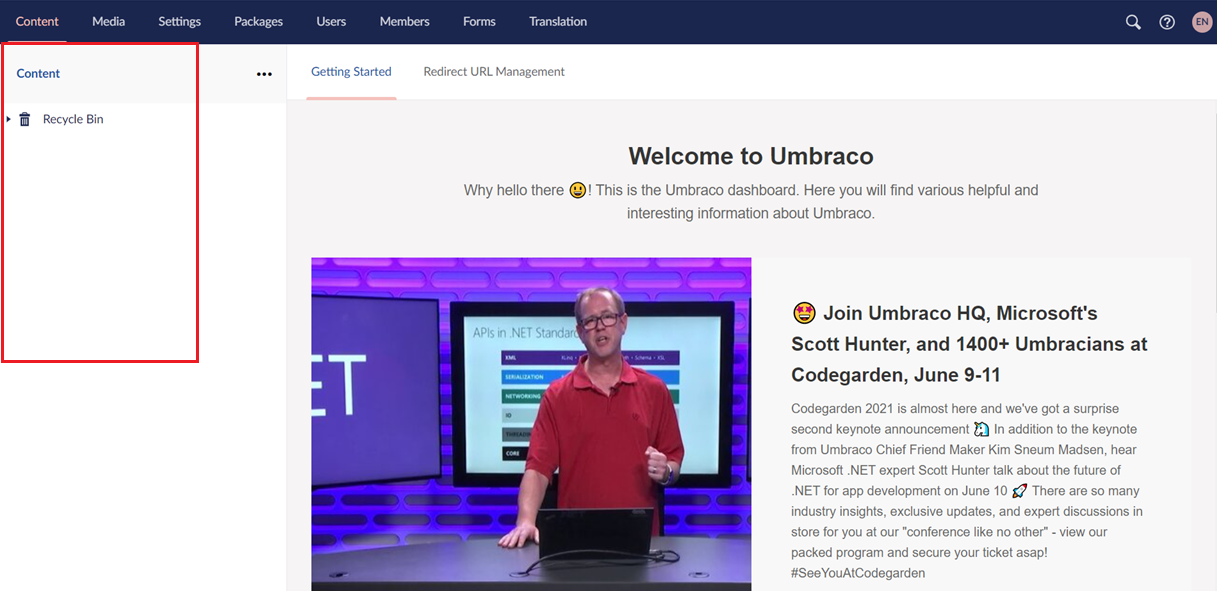Screen dimensions: 1217x591
Task: Switch to Redirect URL Management tab
Action: (494, 72)
